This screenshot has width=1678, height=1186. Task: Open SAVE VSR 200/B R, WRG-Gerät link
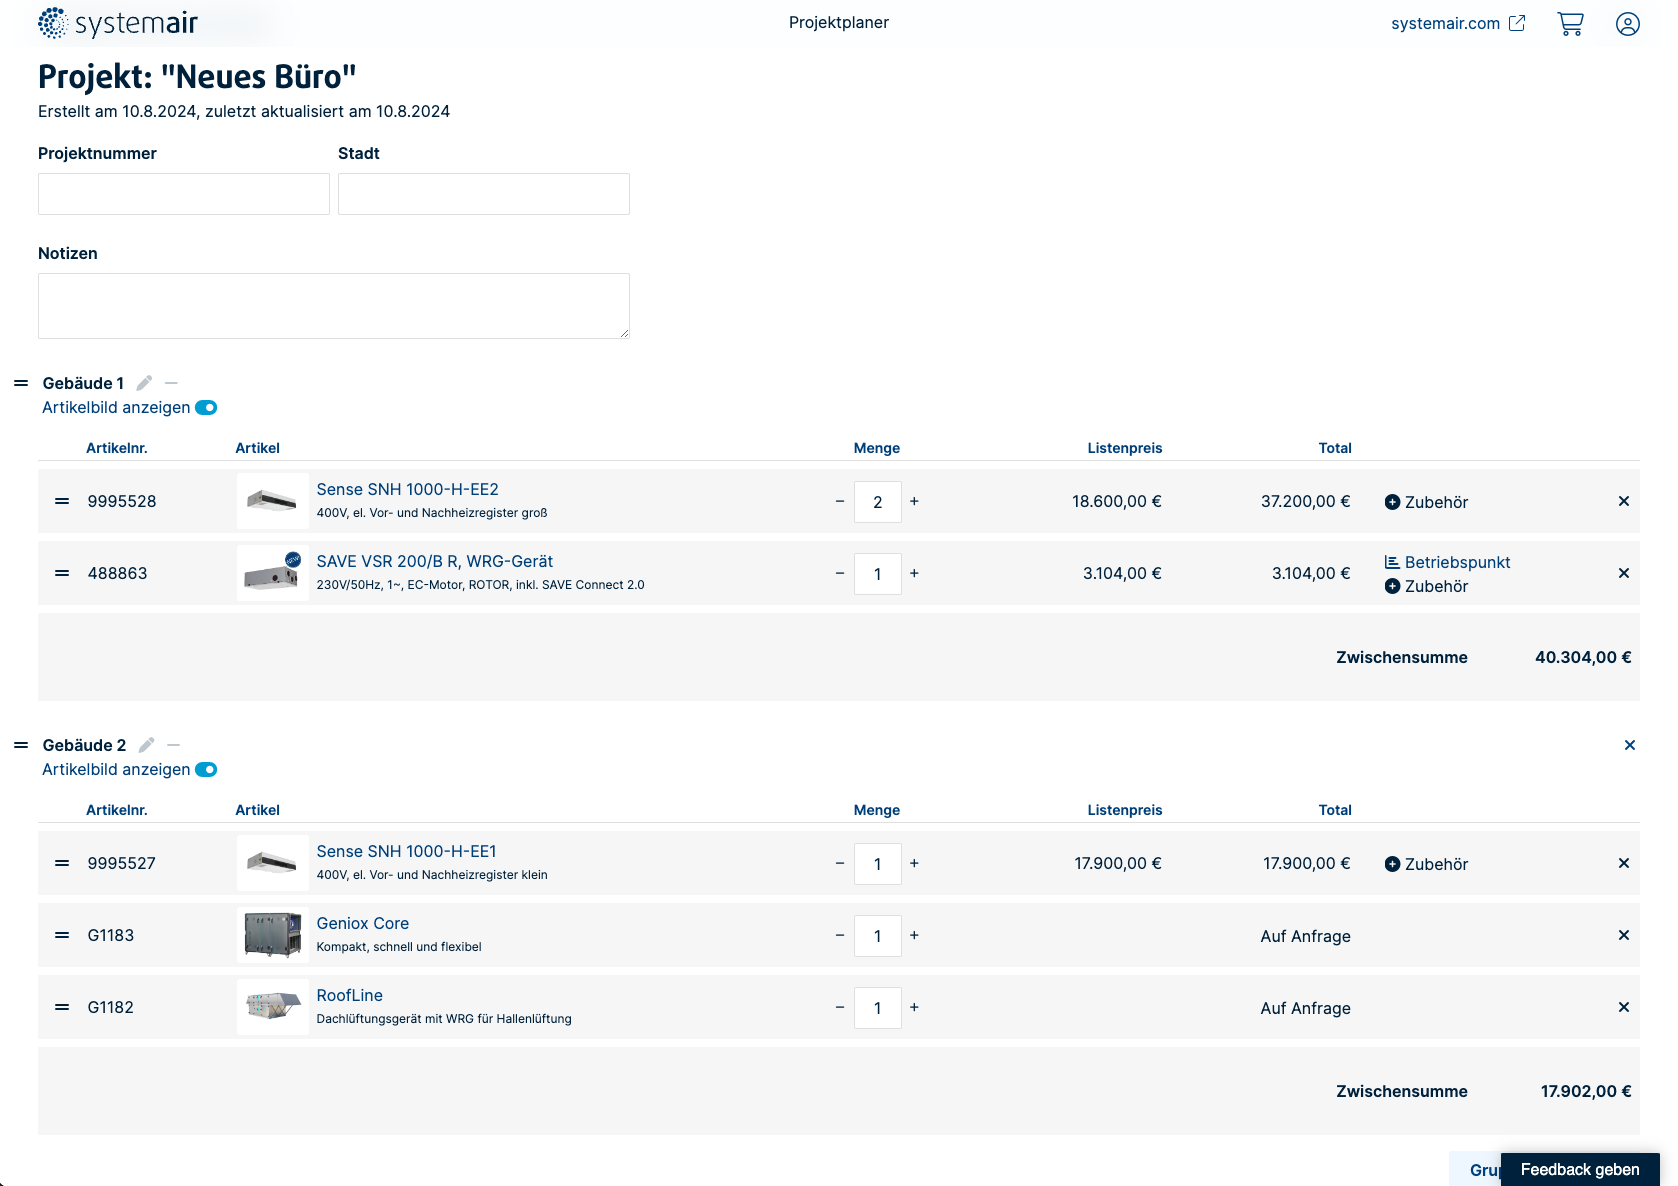tap(434, 561)
